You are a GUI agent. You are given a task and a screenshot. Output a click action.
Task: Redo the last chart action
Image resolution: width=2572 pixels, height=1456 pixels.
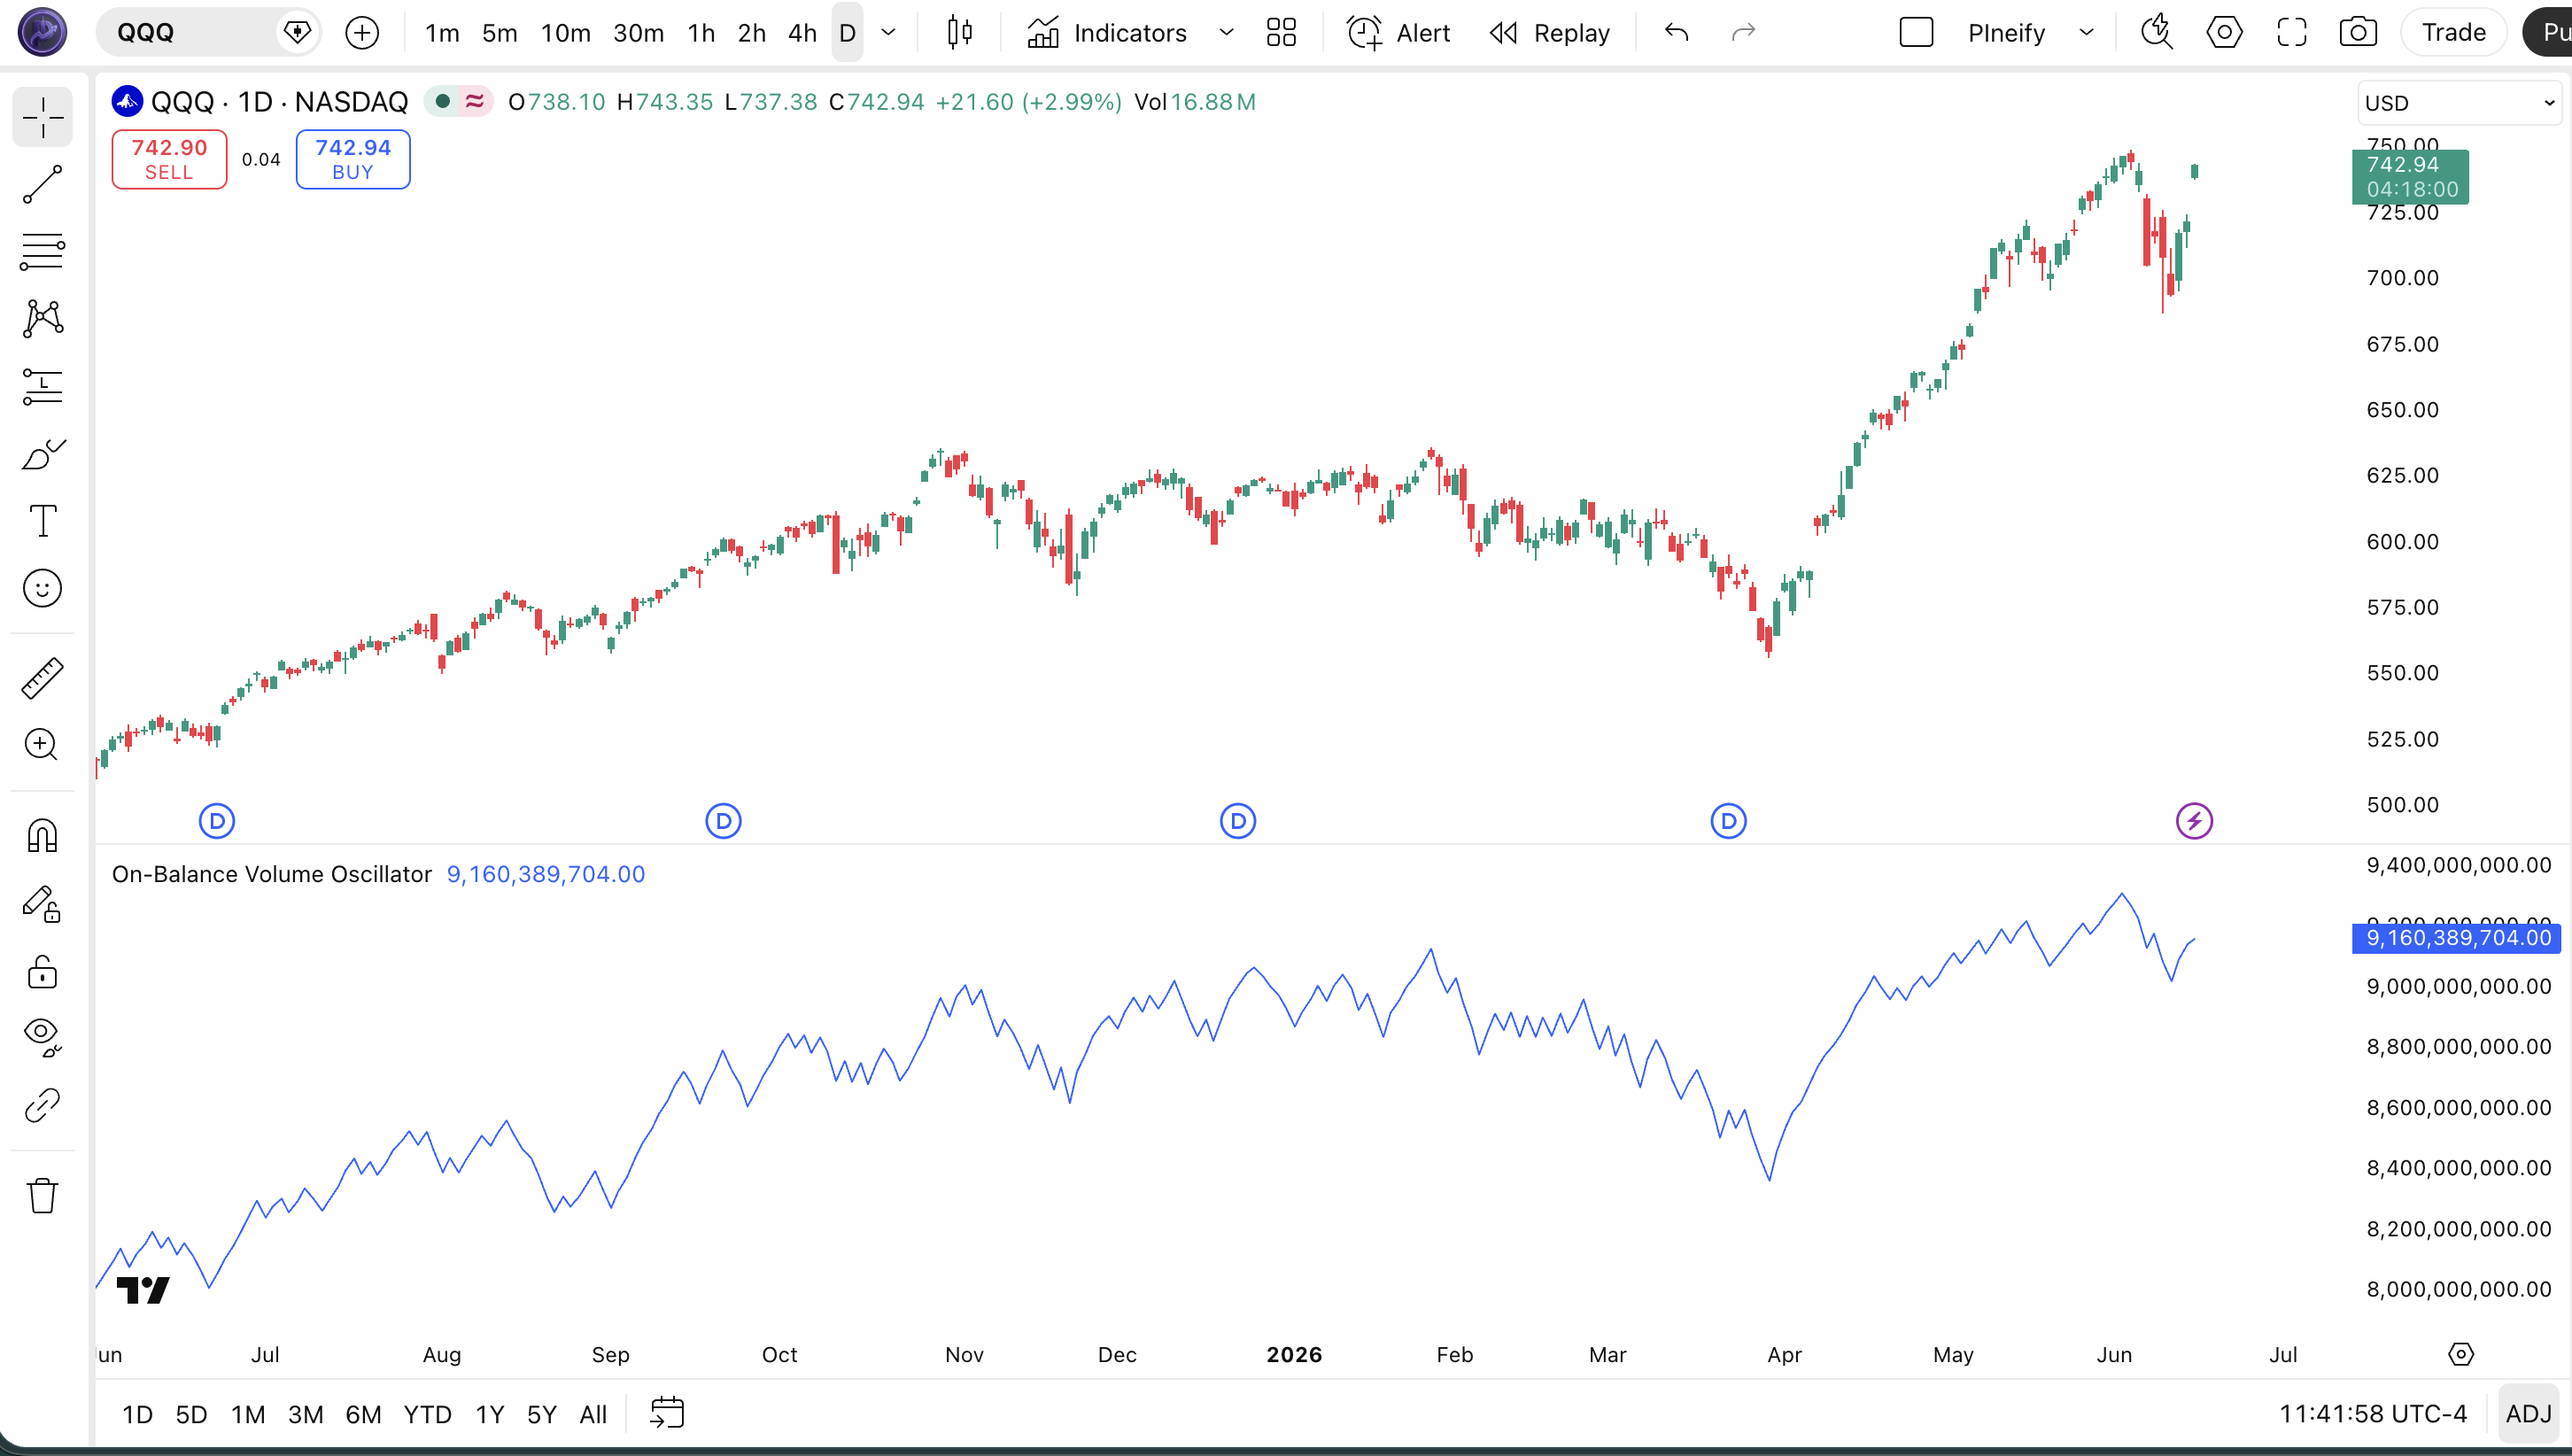pos(1743,33)
